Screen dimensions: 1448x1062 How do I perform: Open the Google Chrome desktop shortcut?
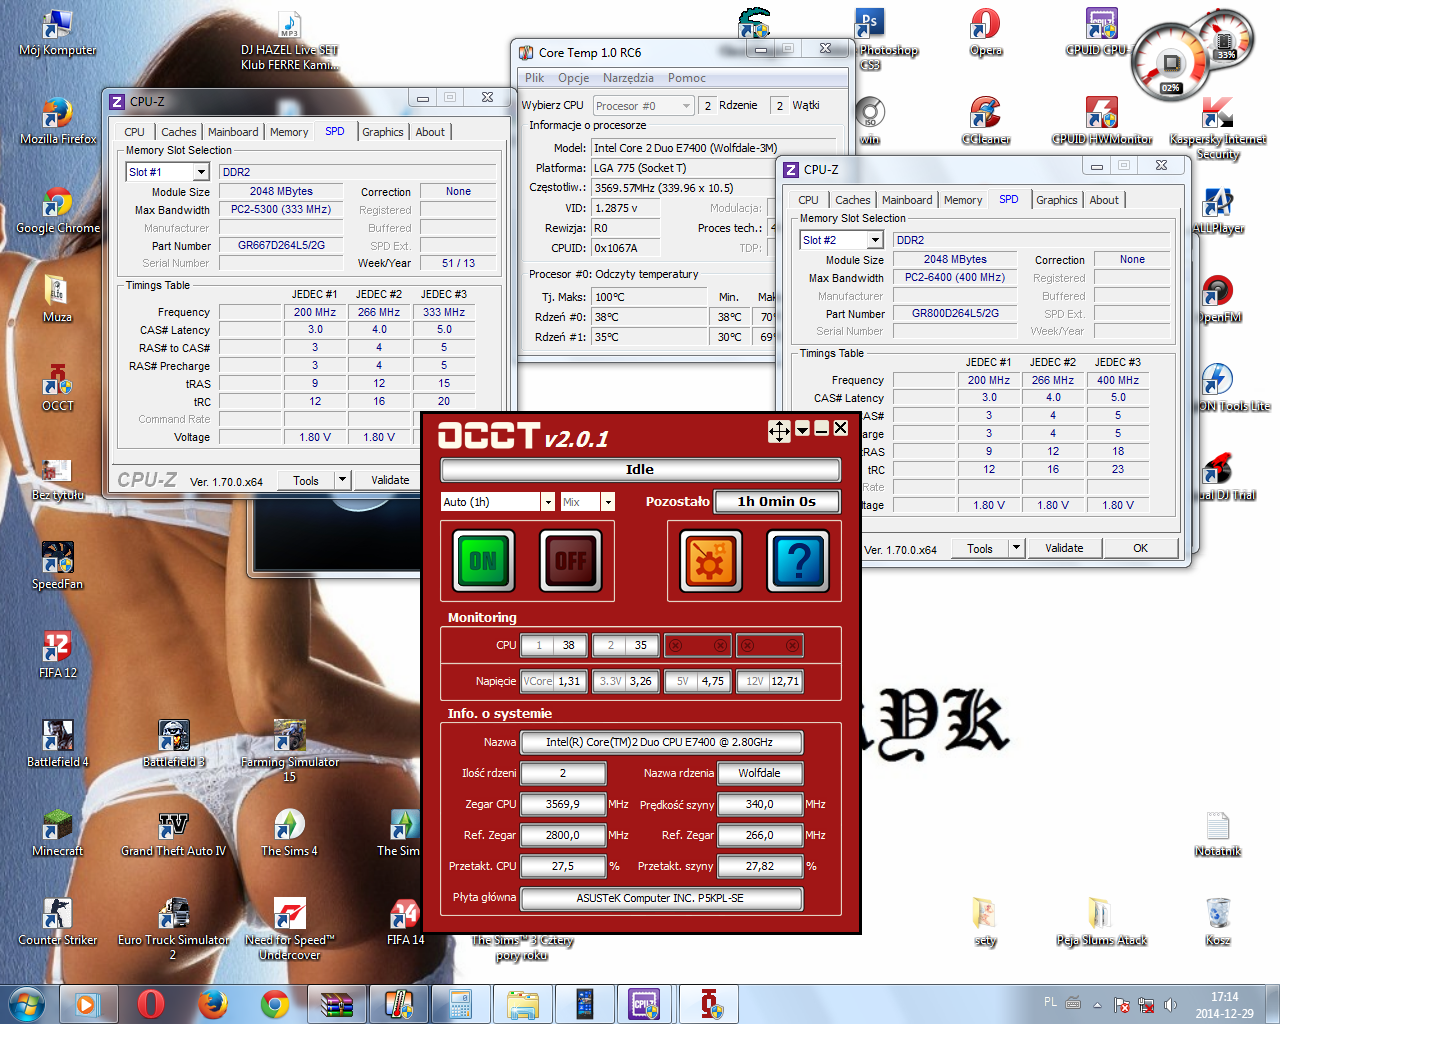58,210
